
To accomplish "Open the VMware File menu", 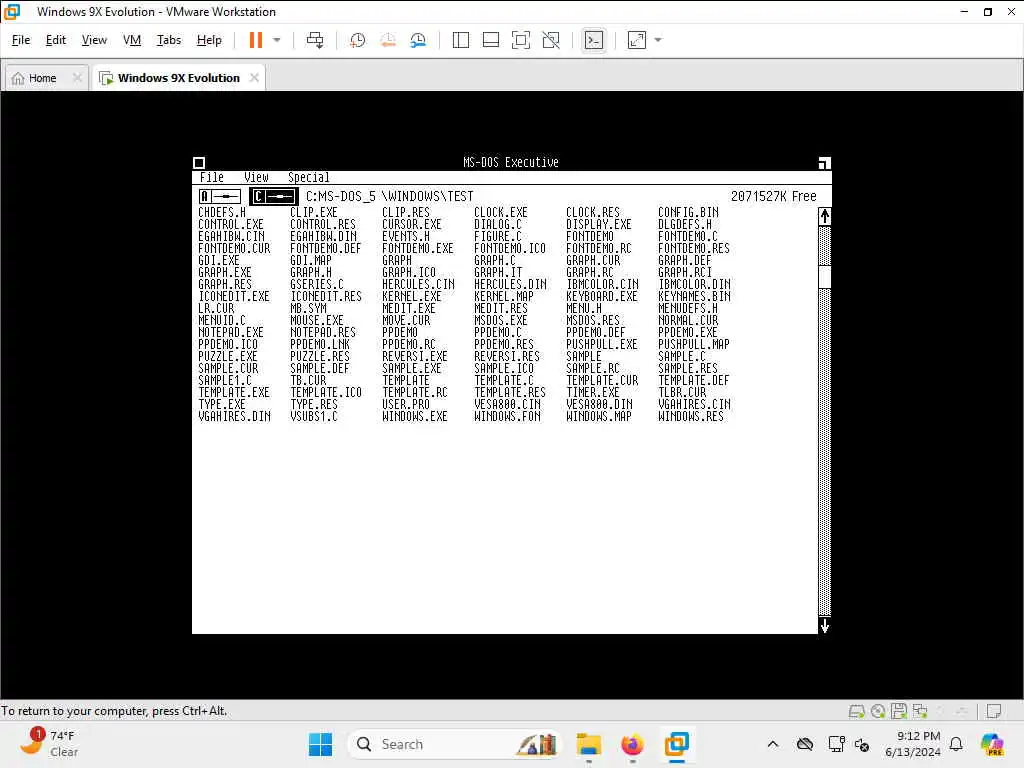I will click(21, 40).
